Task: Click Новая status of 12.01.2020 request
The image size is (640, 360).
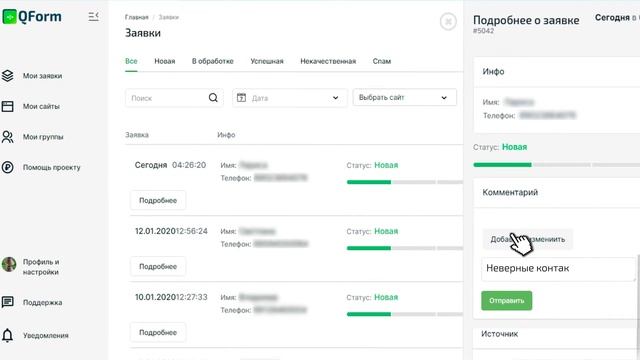Action: (386, 231)
